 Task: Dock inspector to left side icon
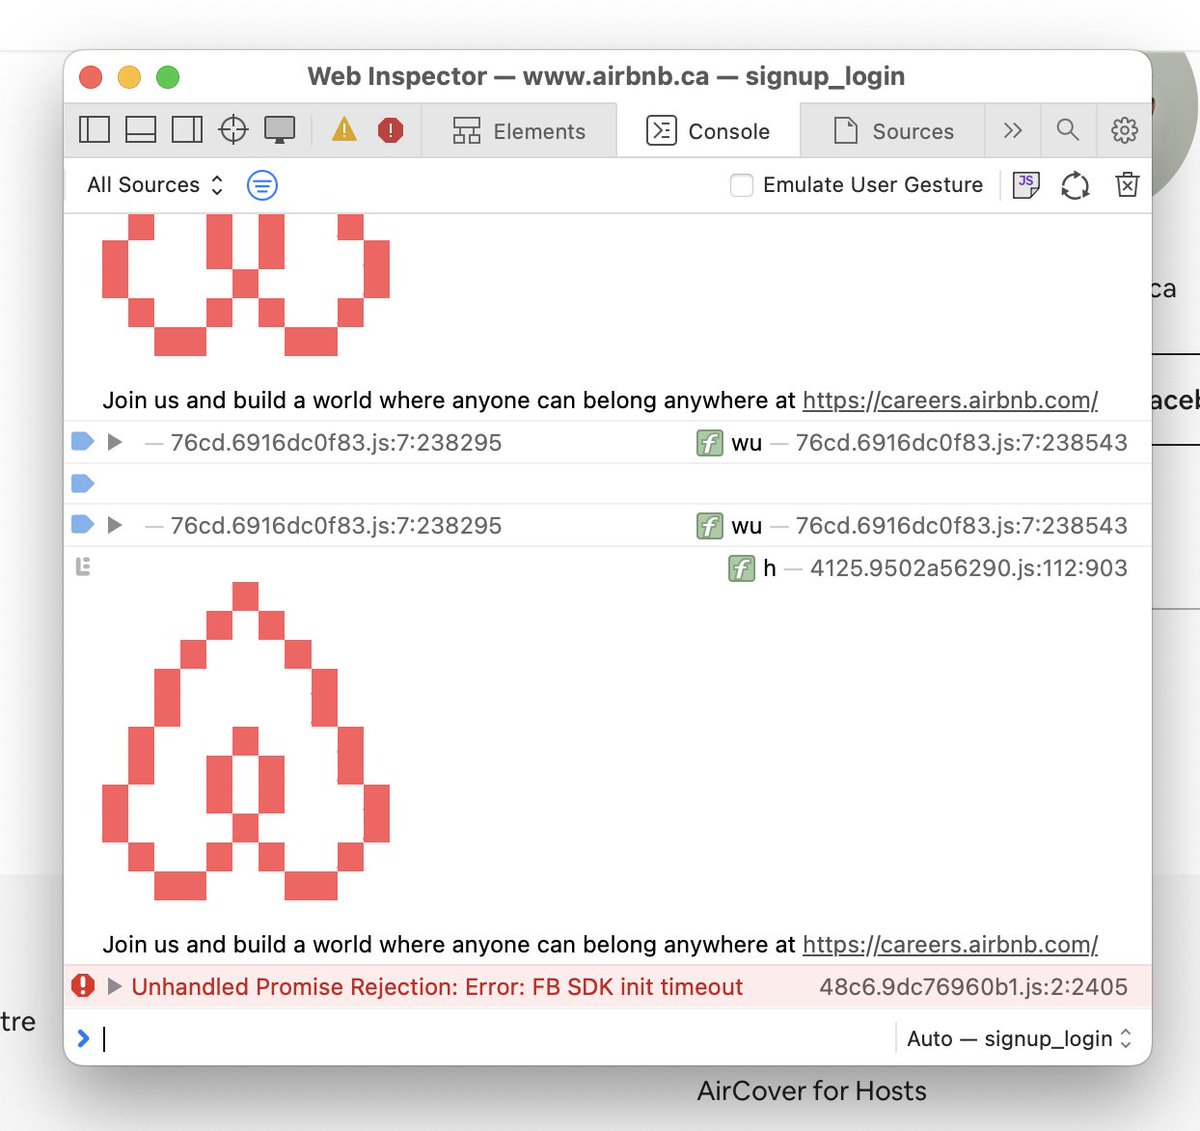pyautogui.click(x=94, y=130)
